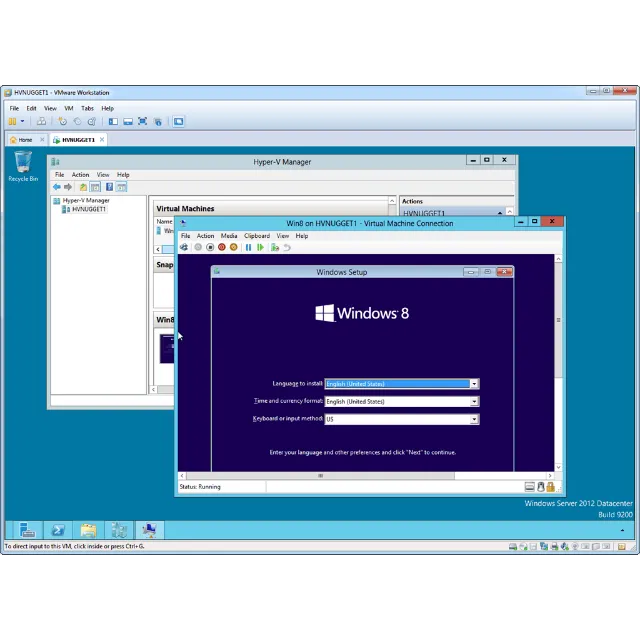Collapse the HVNUGGET1 section in the Actions pane
640x640 pixels.
coord(500,213)
